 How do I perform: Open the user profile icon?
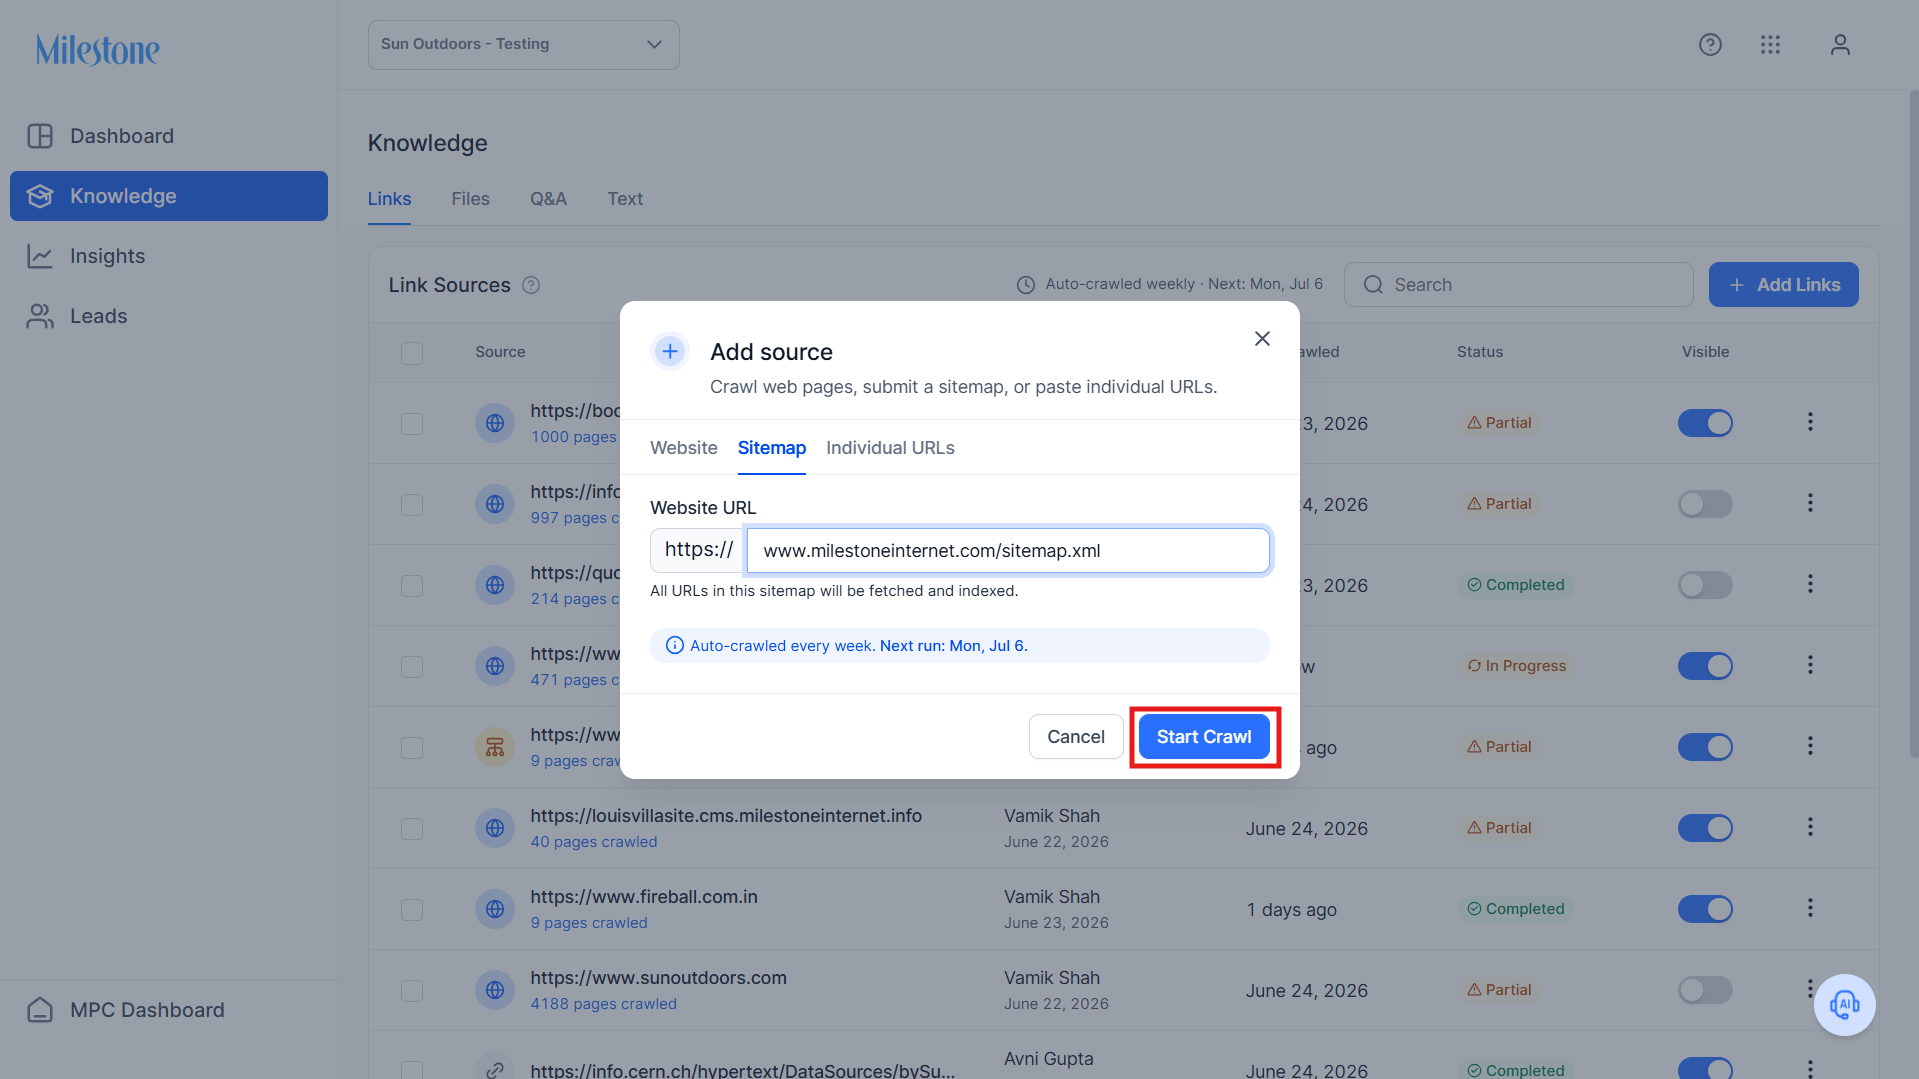tap(1840, 45)
